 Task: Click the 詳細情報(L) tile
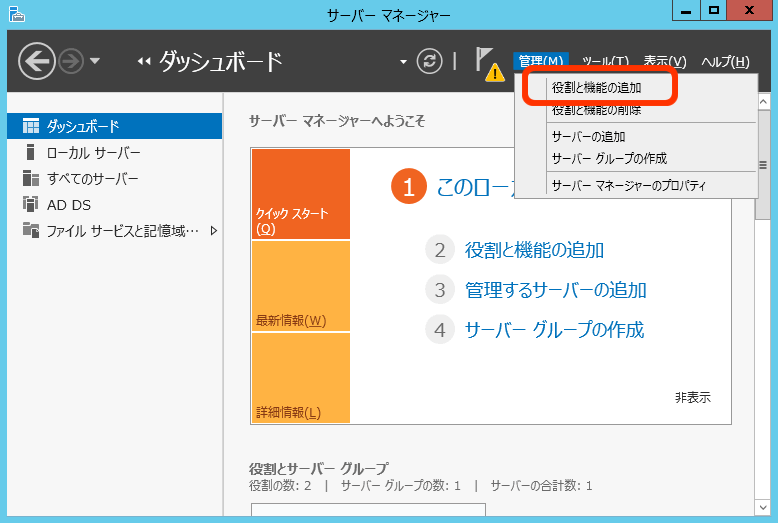(x=301, y=378)
